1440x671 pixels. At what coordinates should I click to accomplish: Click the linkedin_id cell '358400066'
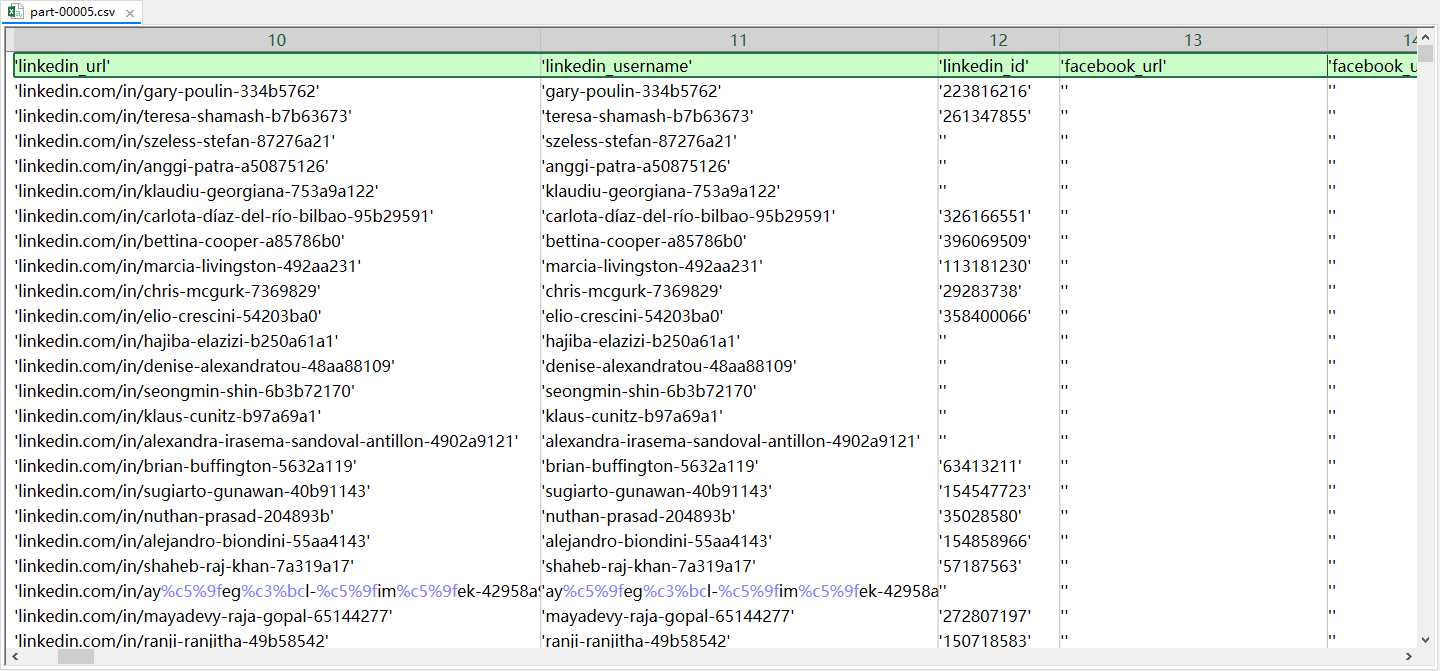tap(999, 316)
